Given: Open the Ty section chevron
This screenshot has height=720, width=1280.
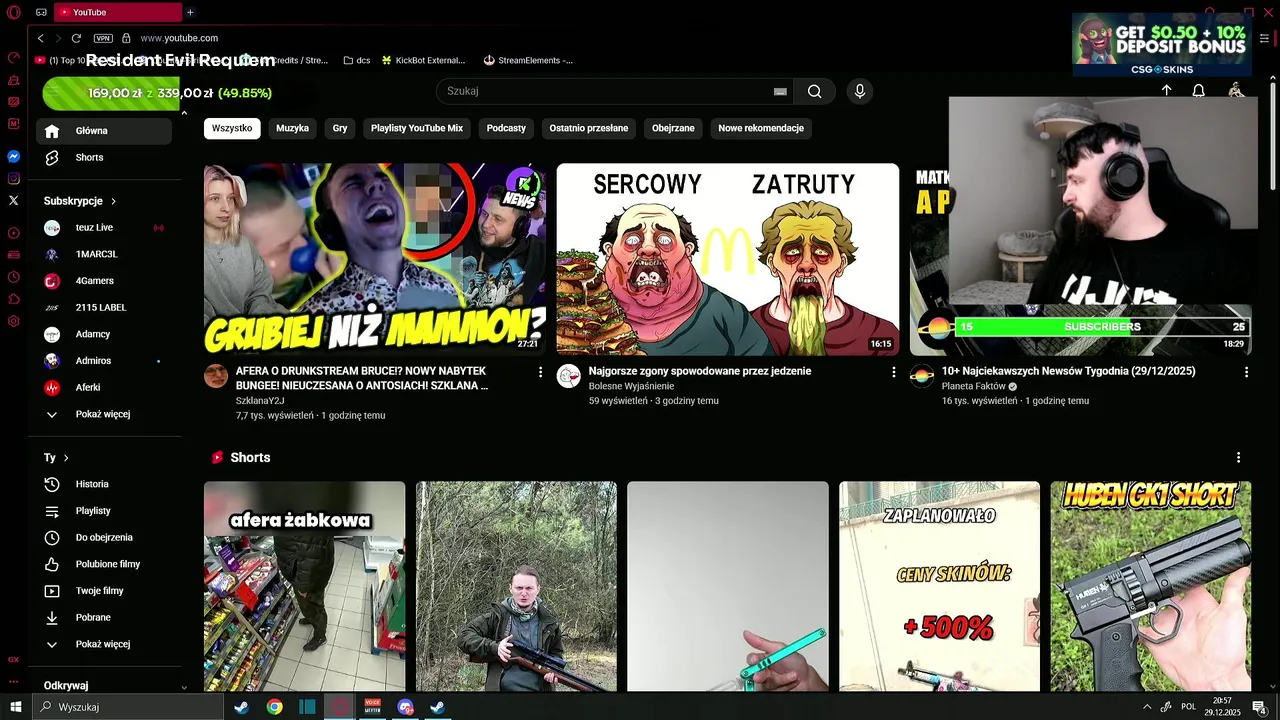Looking at the screenshot, I should [66, 458].
